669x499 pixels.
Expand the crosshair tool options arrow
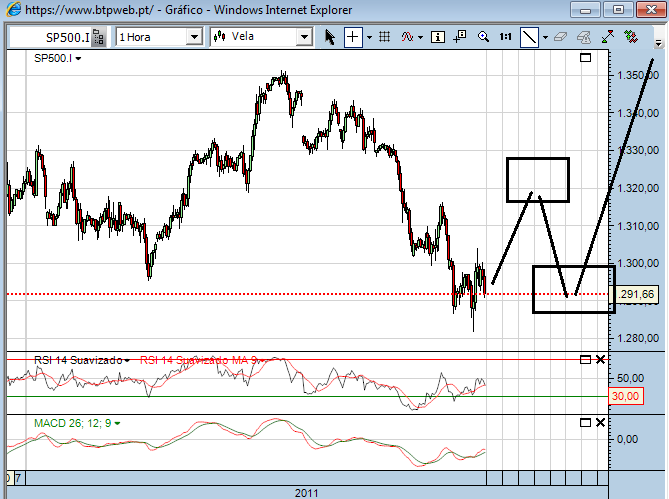pyautogui.click(x=369, y=38)
